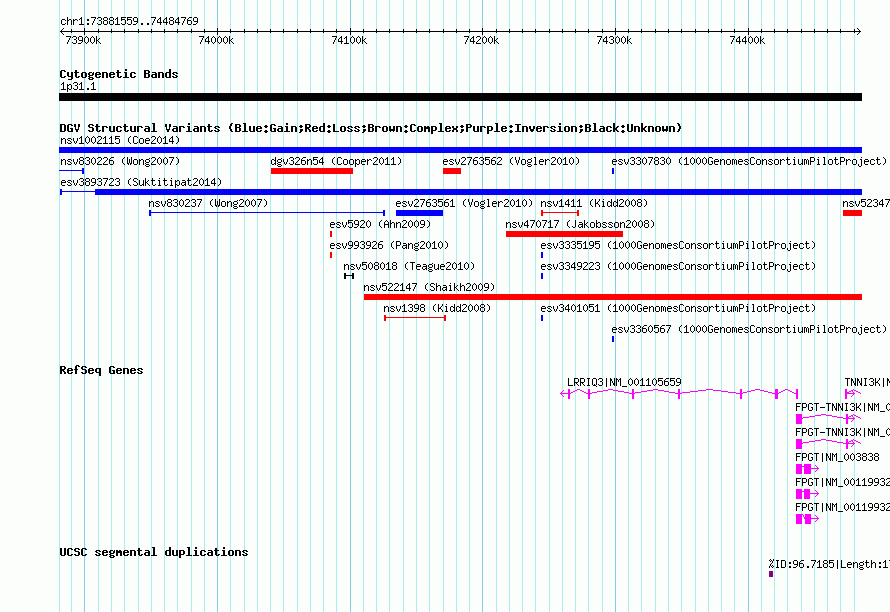Click the red dgv326n54 (Cooper2011) loss bar
Image resolution: width=890 pixels, height=612 pixels.
tap(312, 171)
